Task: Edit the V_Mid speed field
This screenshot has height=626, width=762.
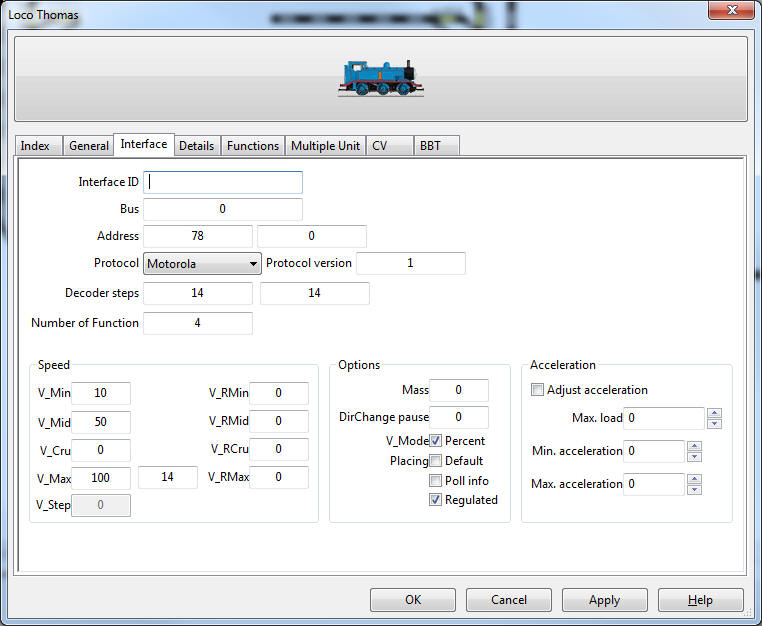Action: 101,422
